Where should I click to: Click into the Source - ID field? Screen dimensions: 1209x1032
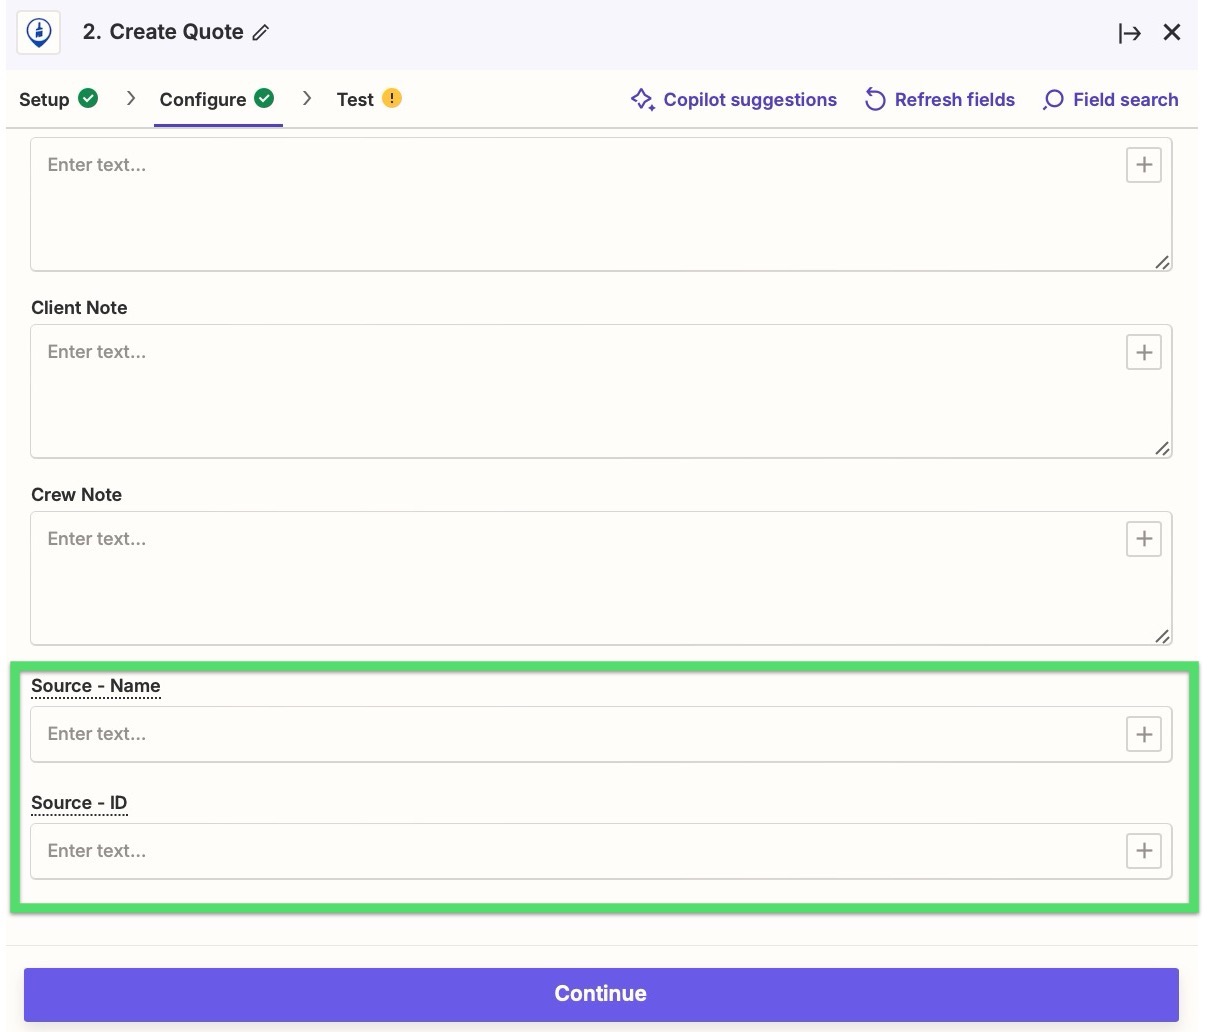(600, 851)
